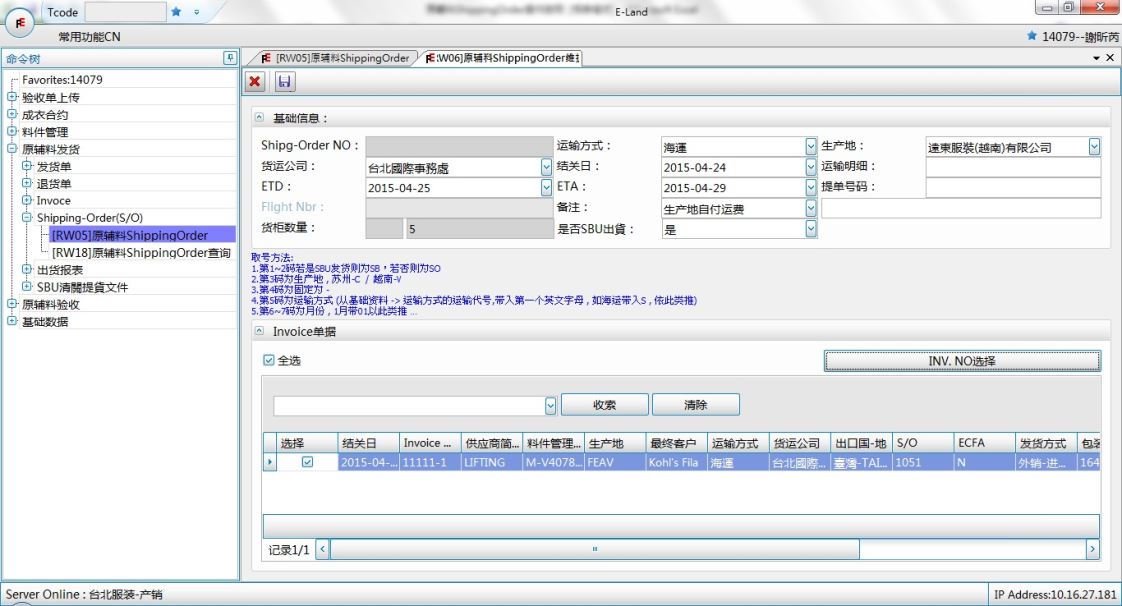The image size is (1122, 606).
Task: Click the blue star favorites icon beside Tcode
Action: pos(176,12)
